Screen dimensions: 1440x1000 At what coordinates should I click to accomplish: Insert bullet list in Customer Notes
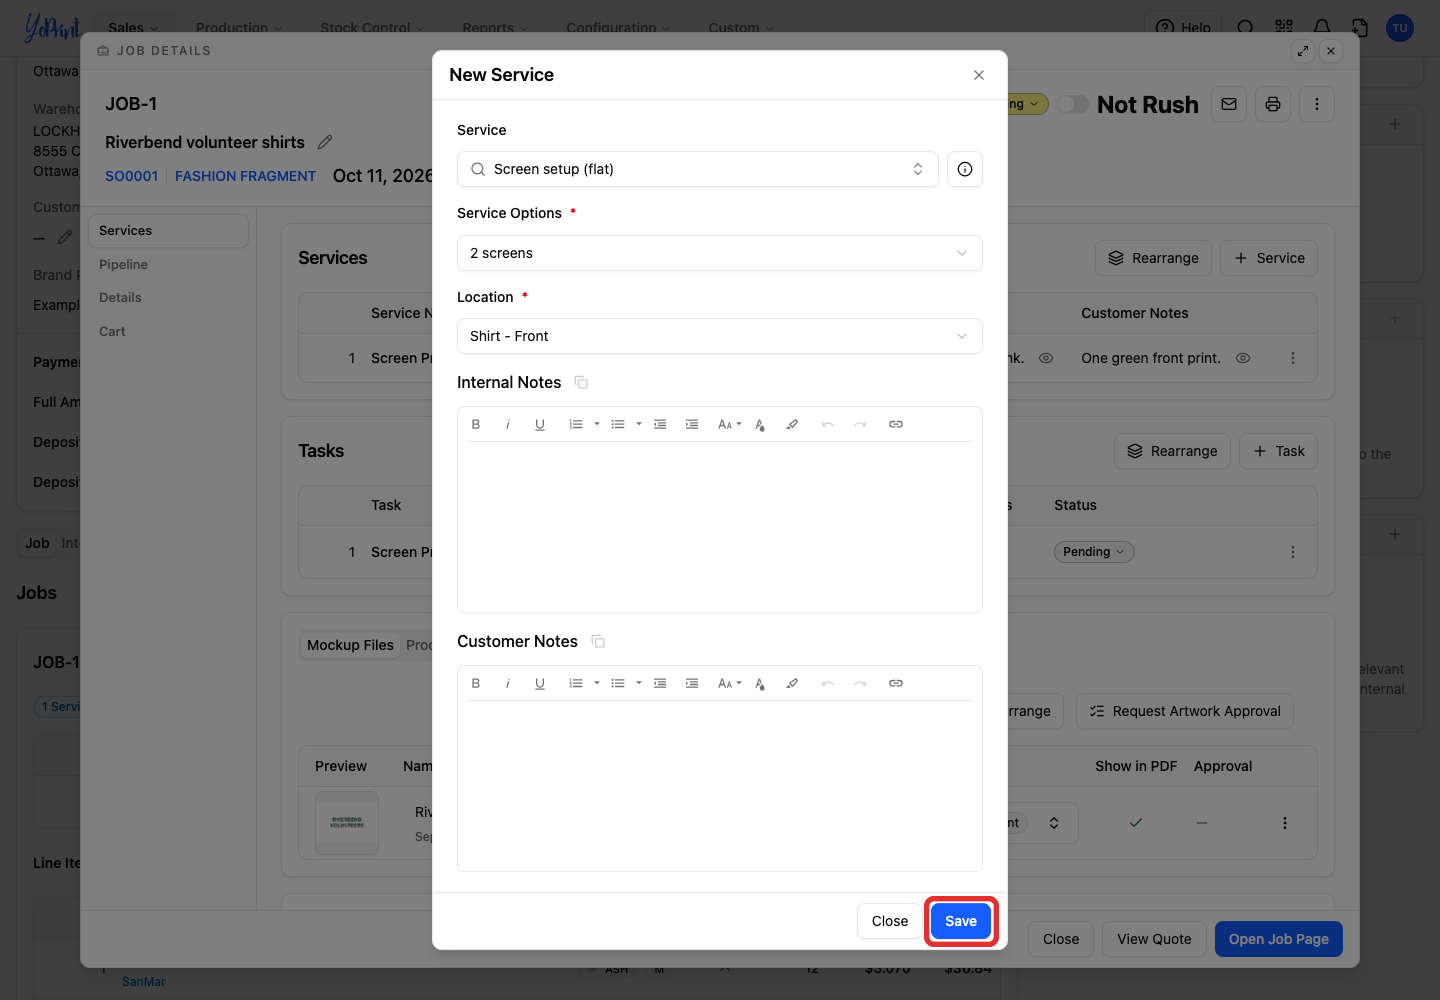click(x=618, y=683)
